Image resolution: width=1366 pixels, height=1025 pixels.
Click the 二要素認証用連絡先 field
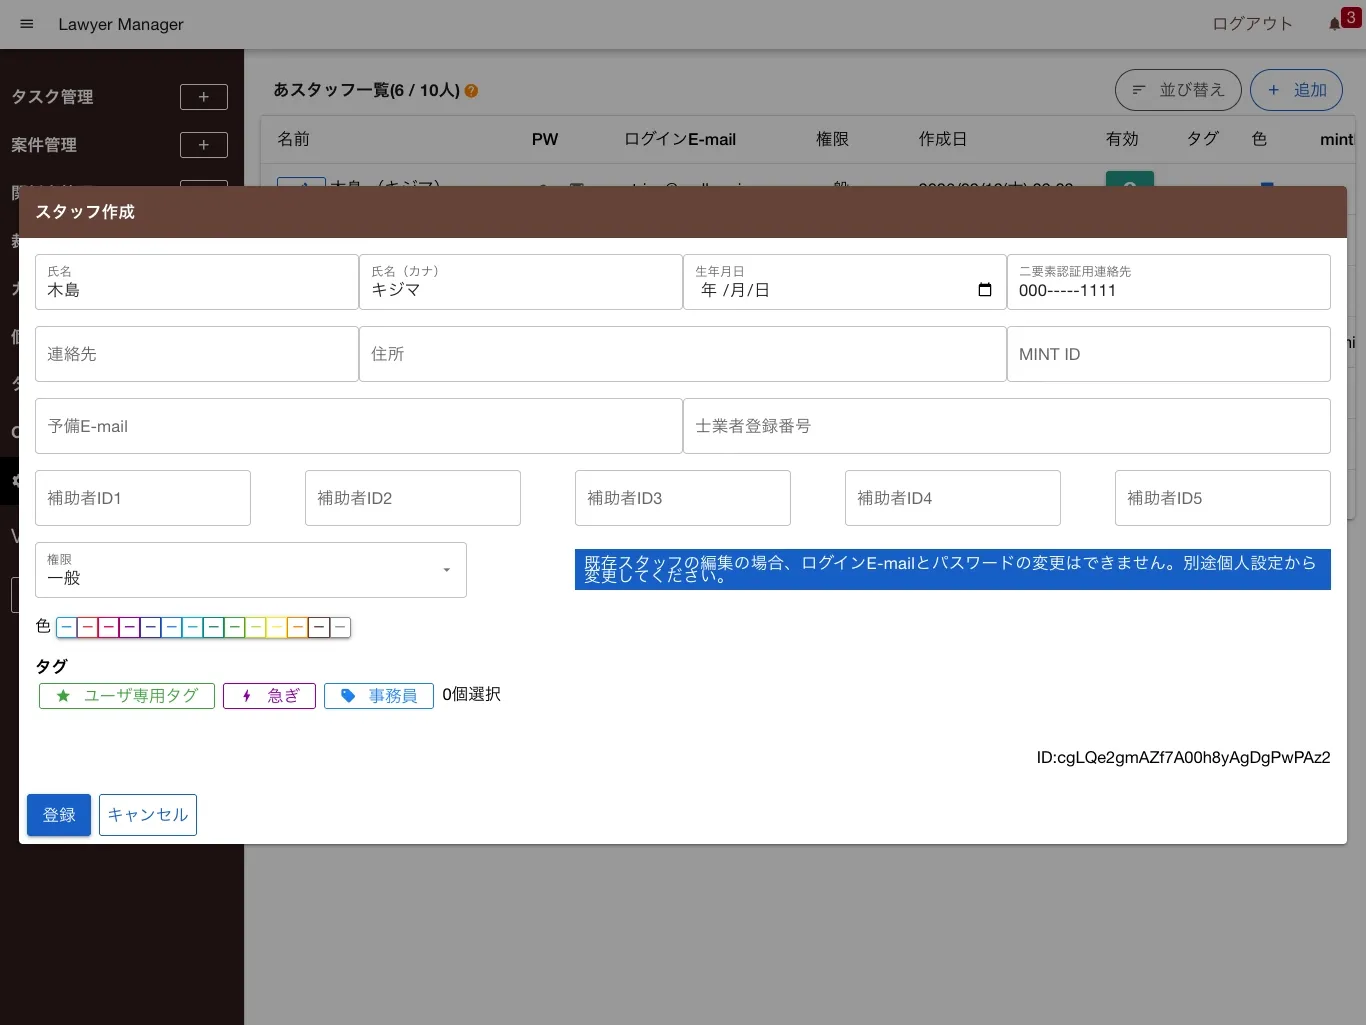tap(1169, 282)
